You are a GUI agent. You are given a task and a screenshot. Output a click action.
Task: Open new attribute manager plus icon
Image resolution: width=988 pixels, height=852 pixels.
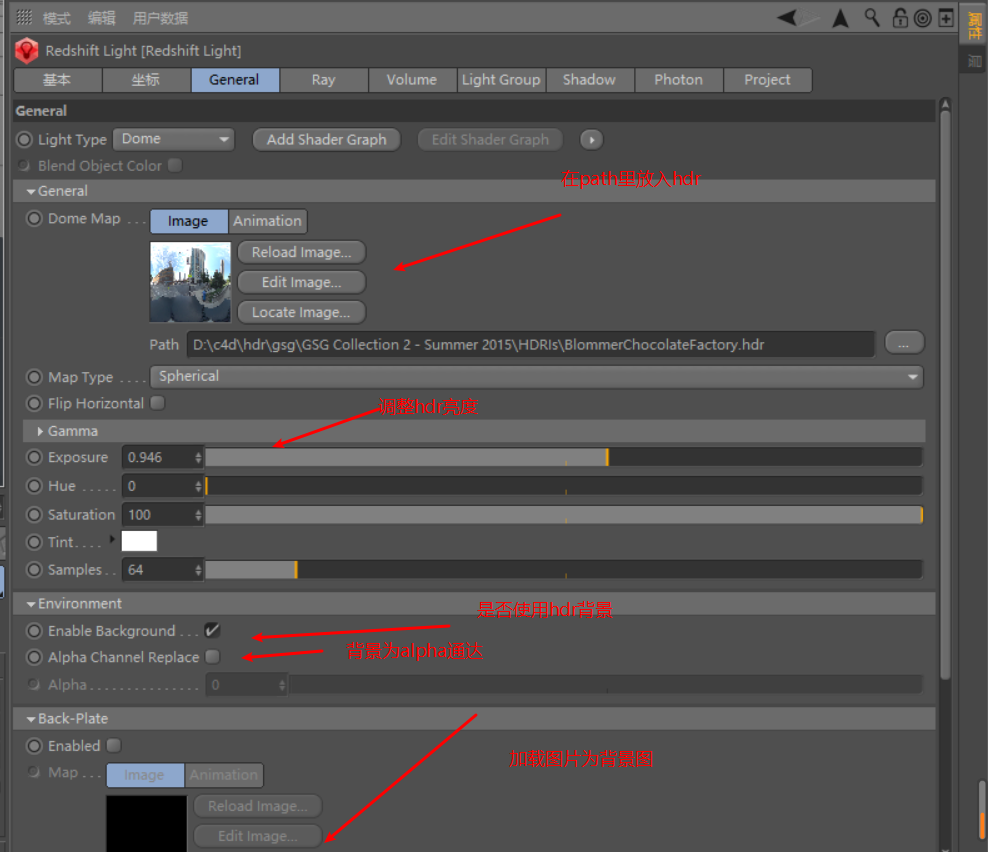[946, 18]
